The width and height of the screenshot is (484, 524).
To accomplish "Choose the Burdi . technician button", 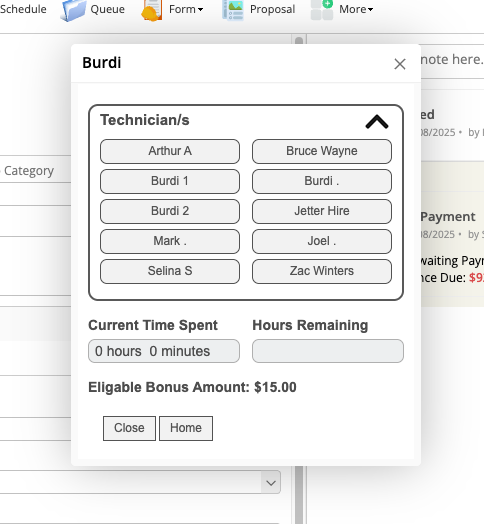I will (x=322, y=181).
